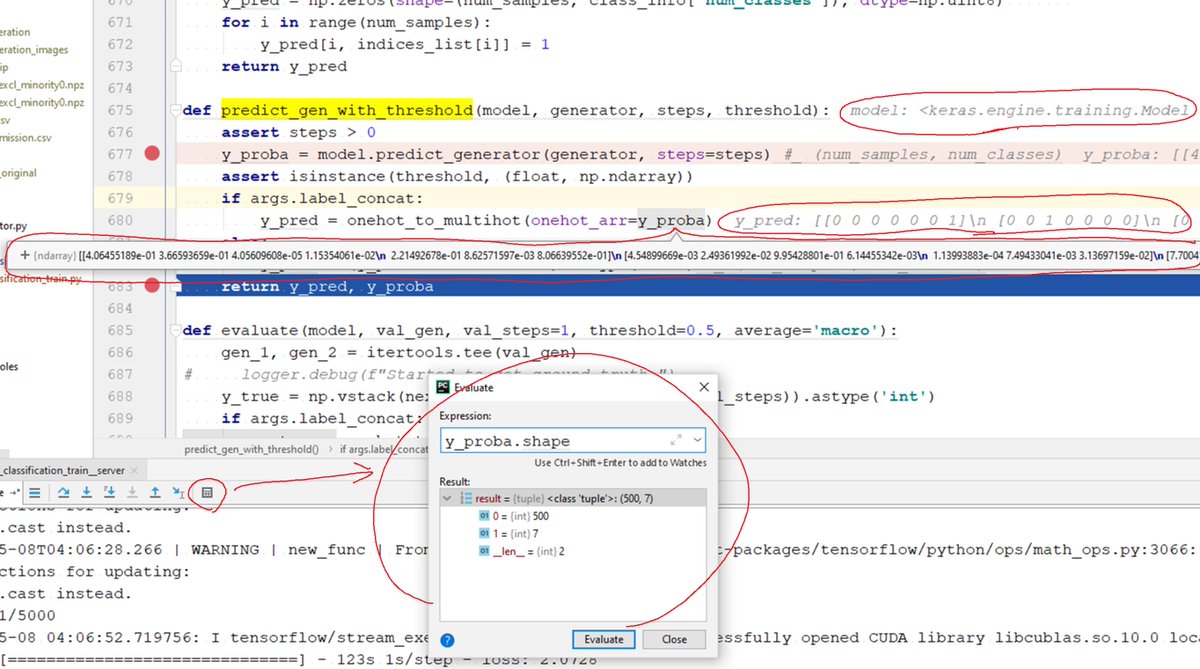Click the Step Out debugger icon

(x=155, y=494)
